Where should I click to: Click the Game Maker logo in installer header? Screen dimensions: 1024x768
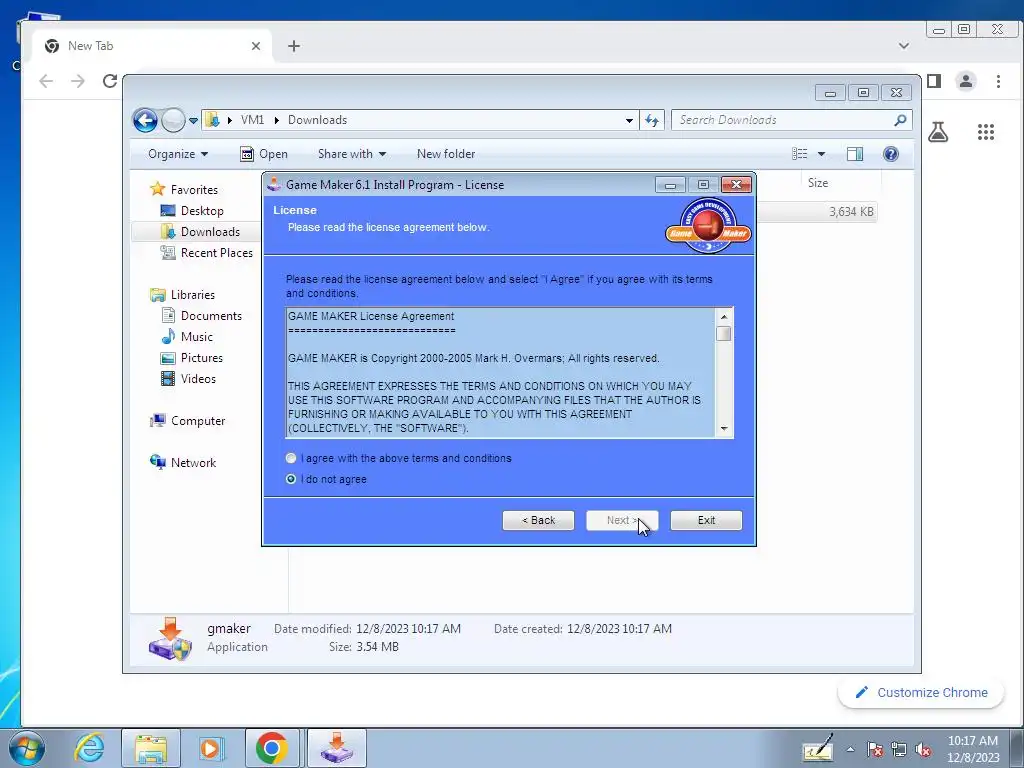(709, 225)
